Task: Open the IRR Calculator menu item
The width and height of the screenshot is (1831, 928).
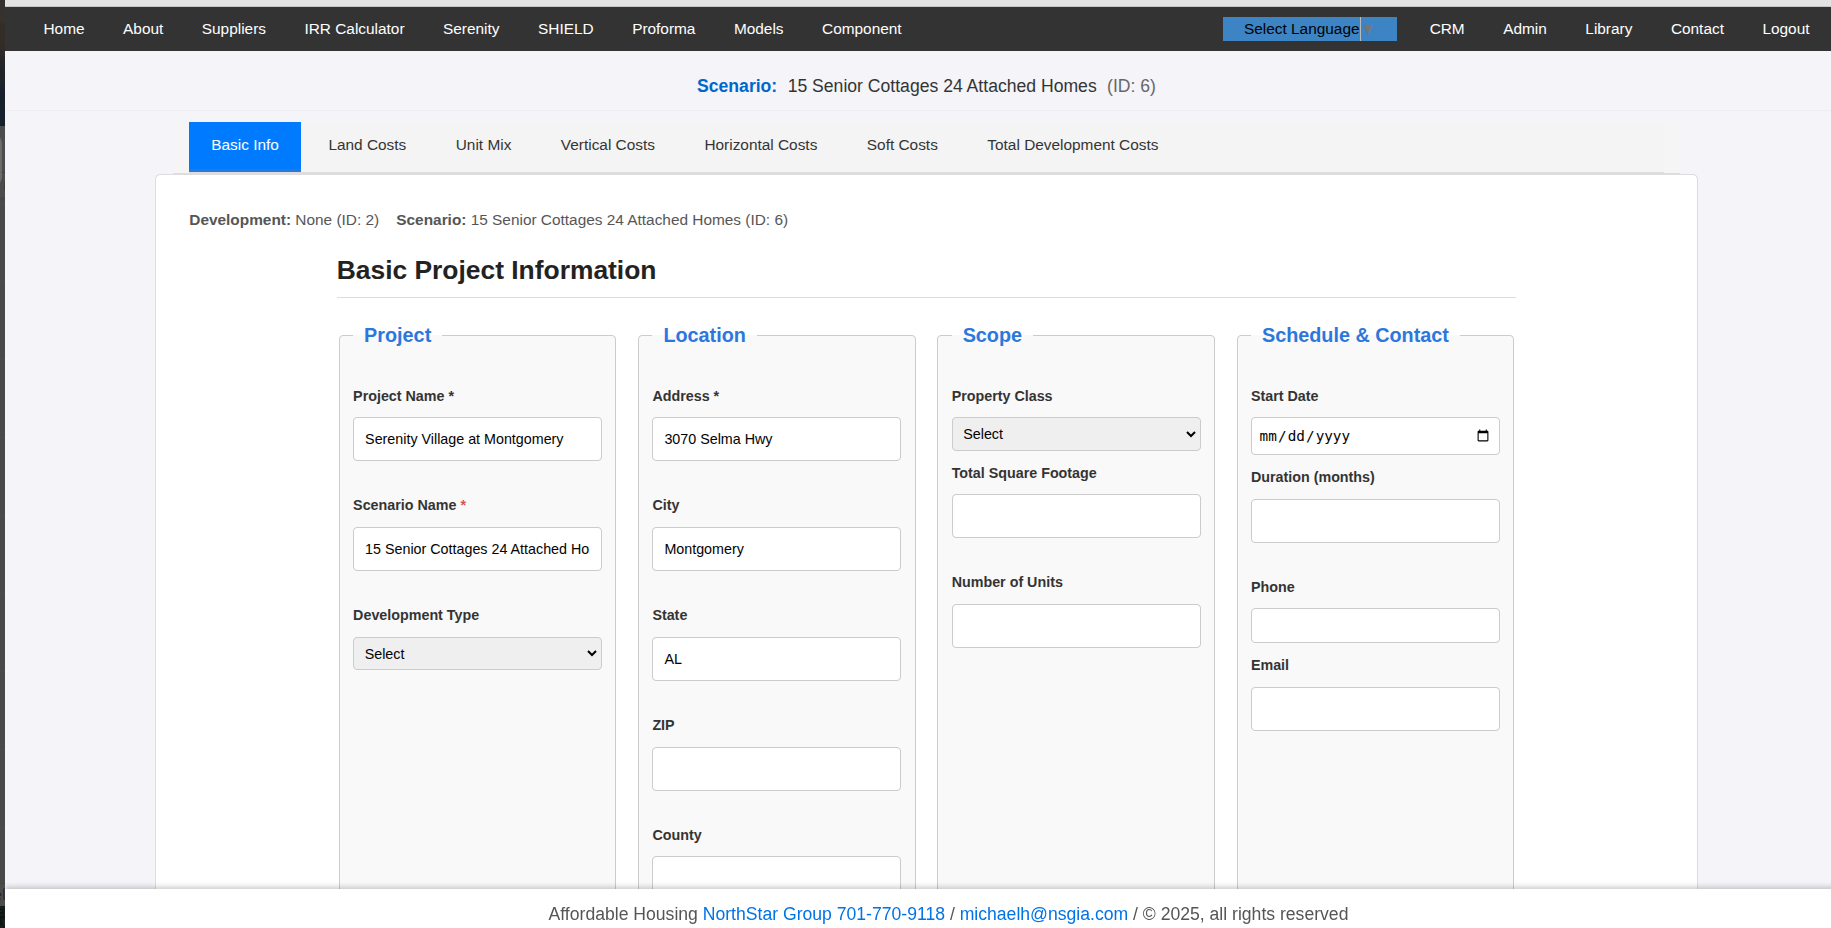Action: (354, 29)
